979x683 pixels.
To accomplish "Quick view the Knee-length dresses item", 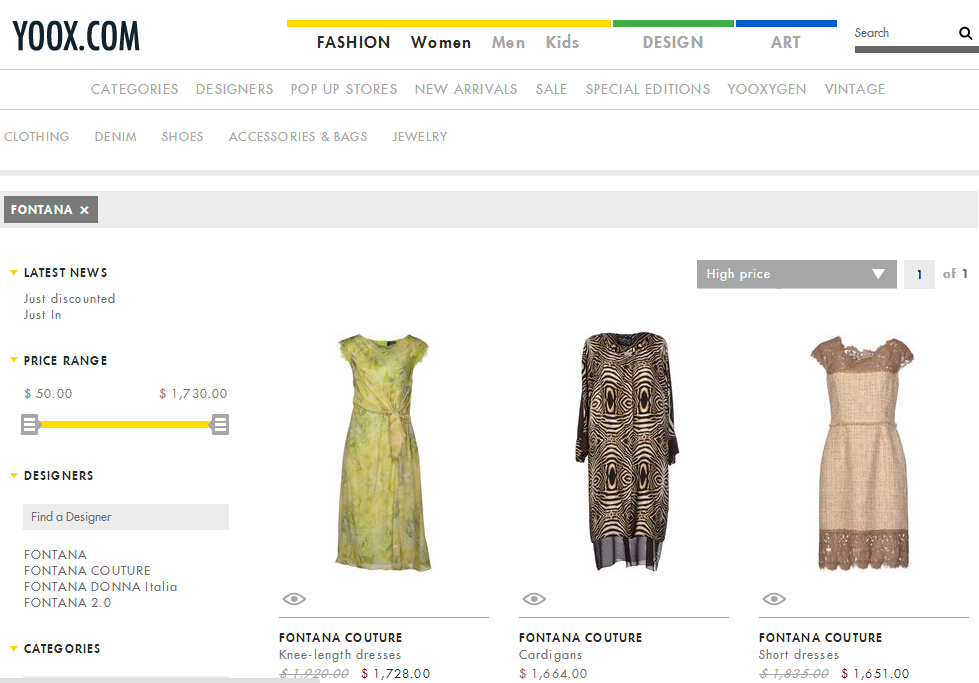I will coord(294,599).
